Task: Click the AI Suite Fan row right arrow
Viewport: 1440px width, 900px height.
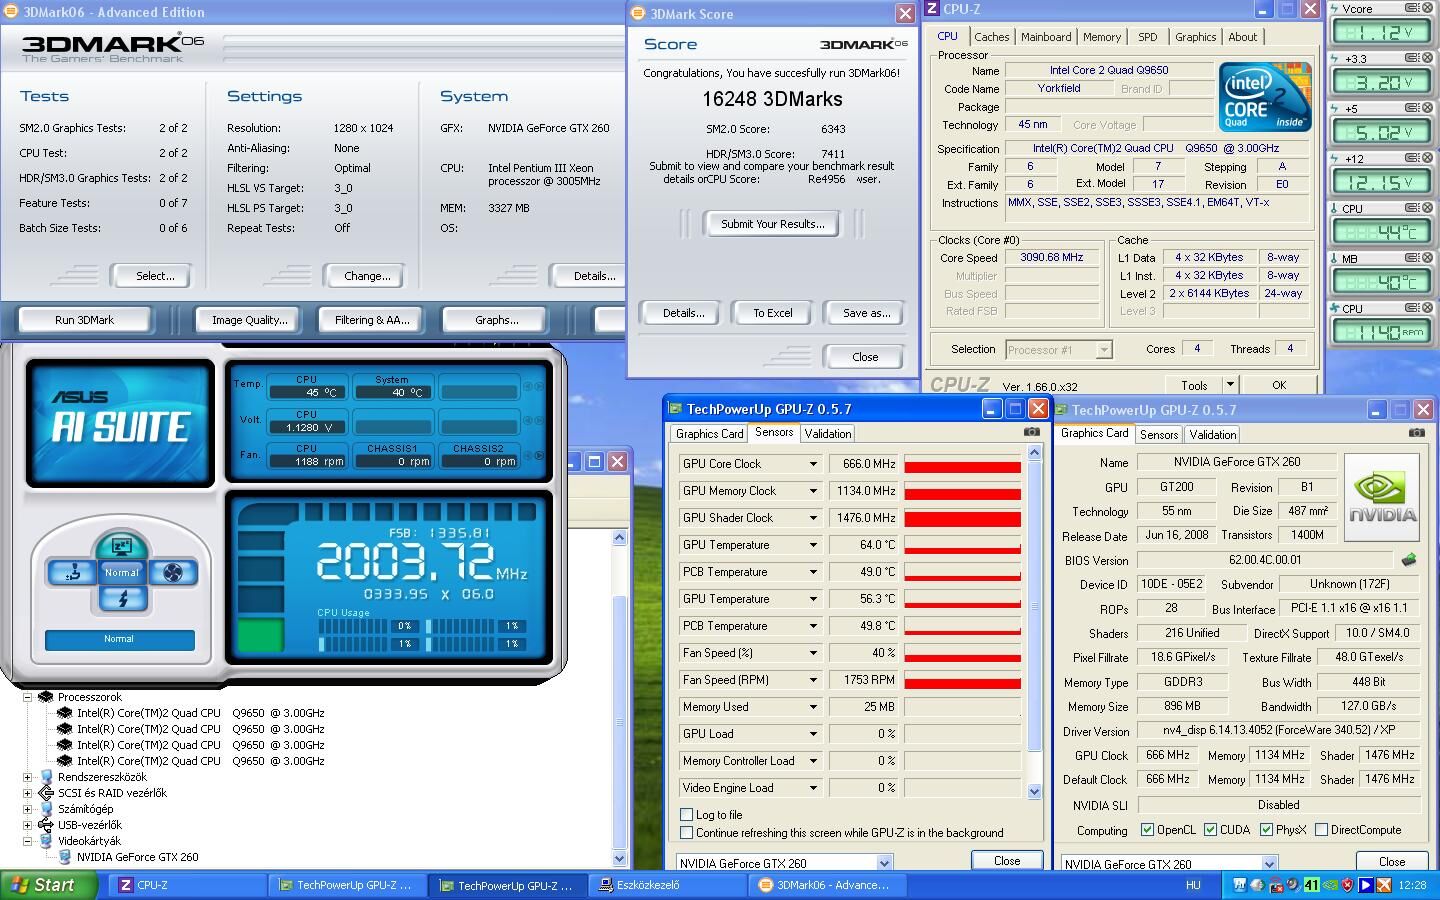Action: (x=539, y=455)
